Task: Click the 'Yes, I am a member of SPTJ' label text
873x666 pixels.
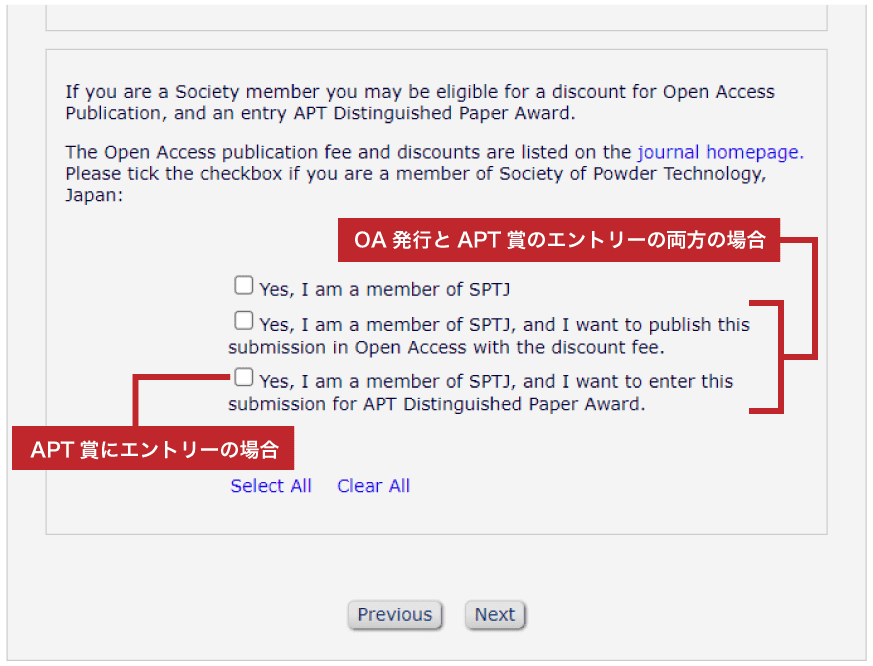Action: click(x=385, y=290)
